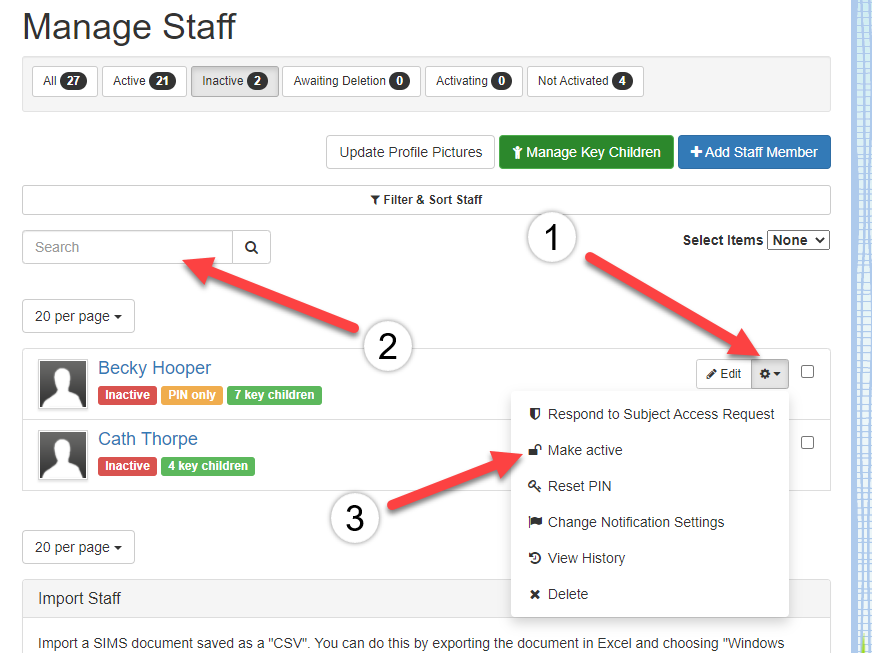This screenshot has width=872, height=653.
Task: Click Becky Hooper's profile picture
Action: 63,384
